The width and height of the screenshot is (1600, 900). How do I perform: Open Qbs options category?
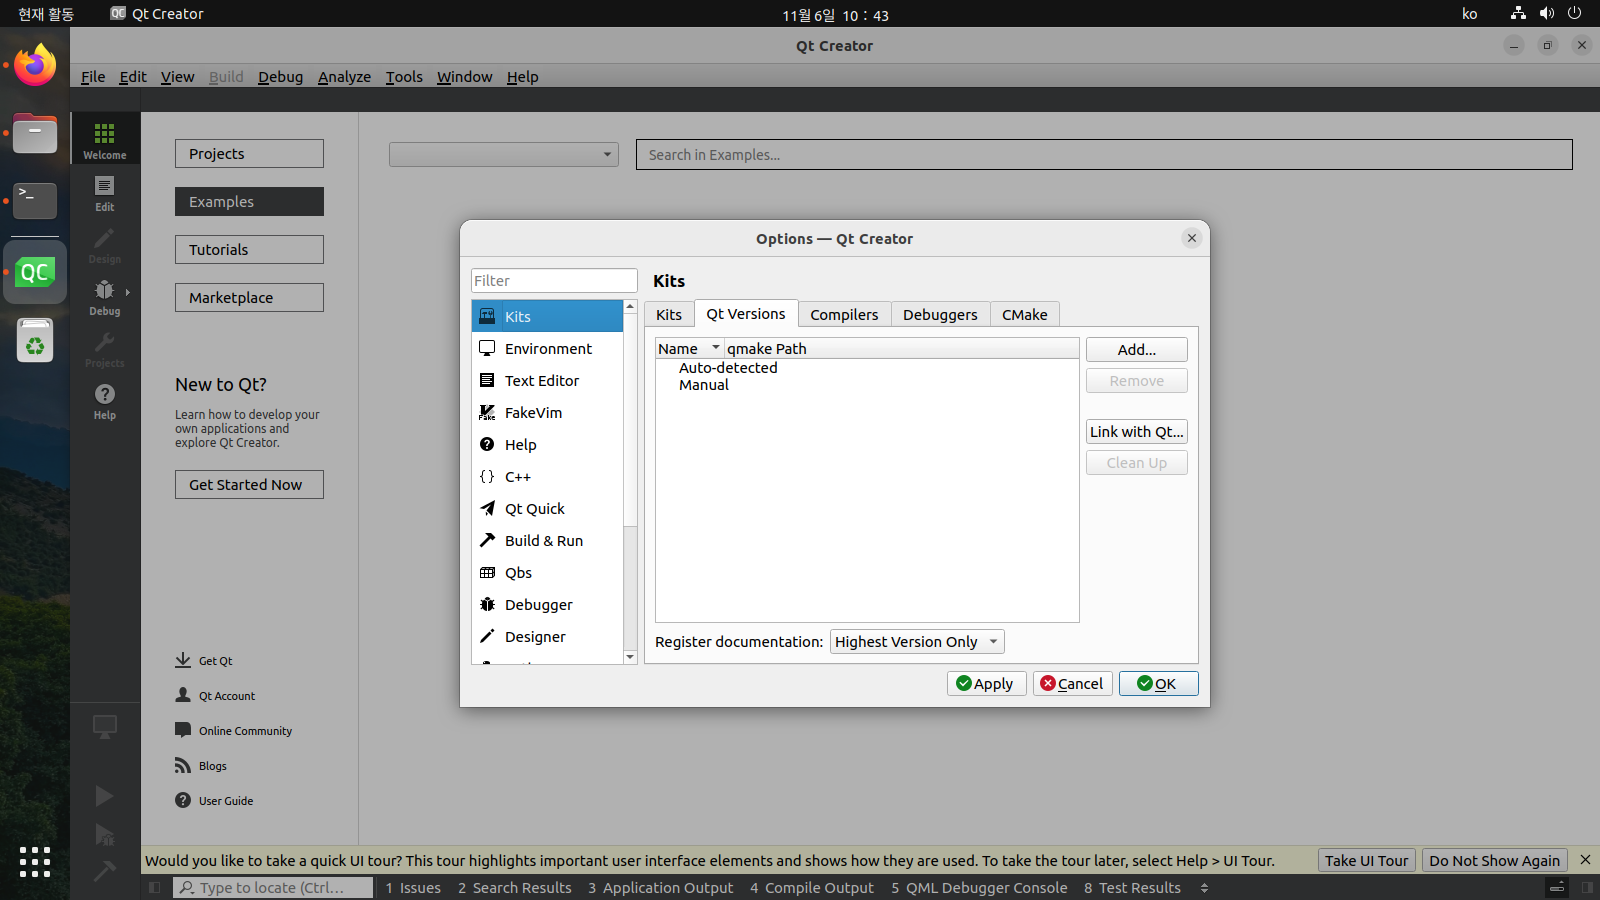547,572
